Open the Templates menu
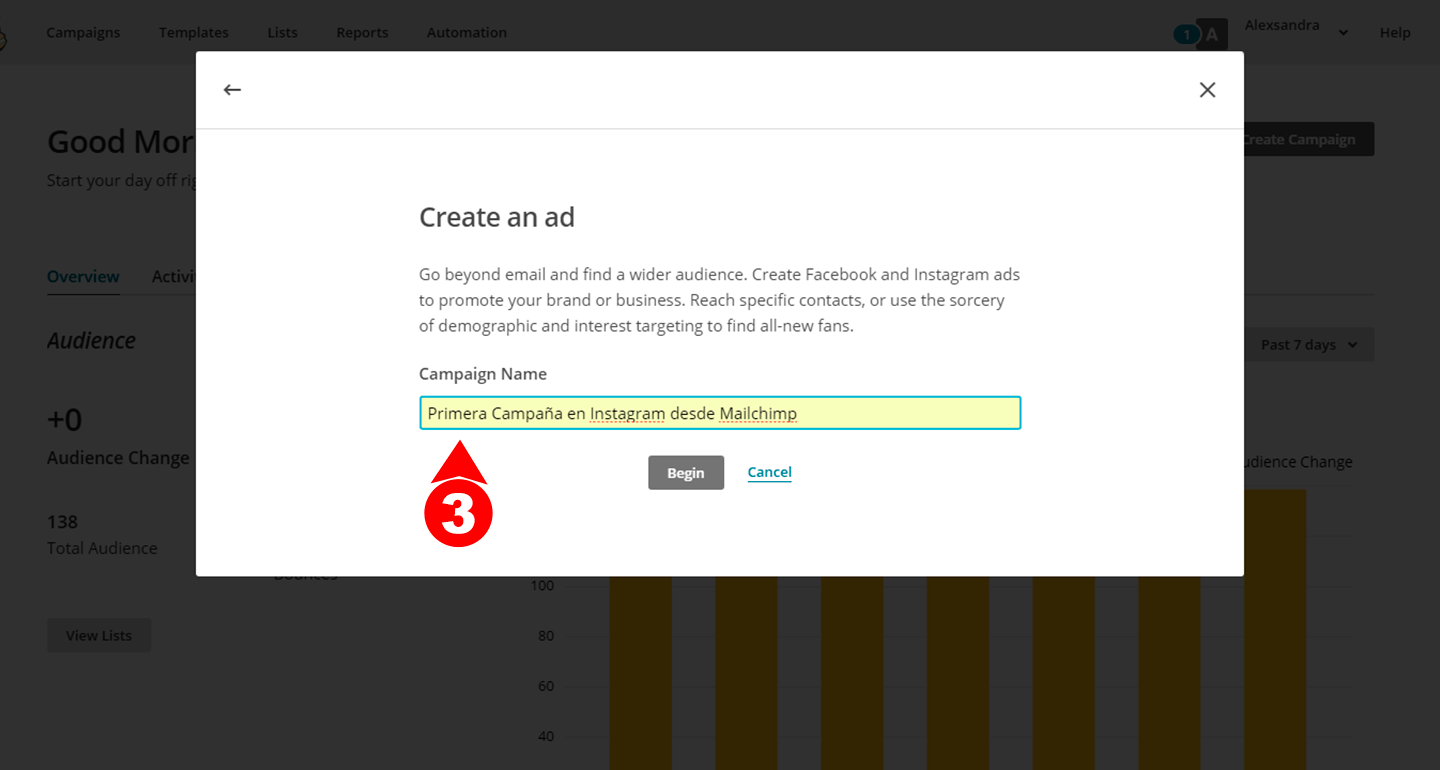The width and height of the screenshot is (1440, 770). [194, 33]
